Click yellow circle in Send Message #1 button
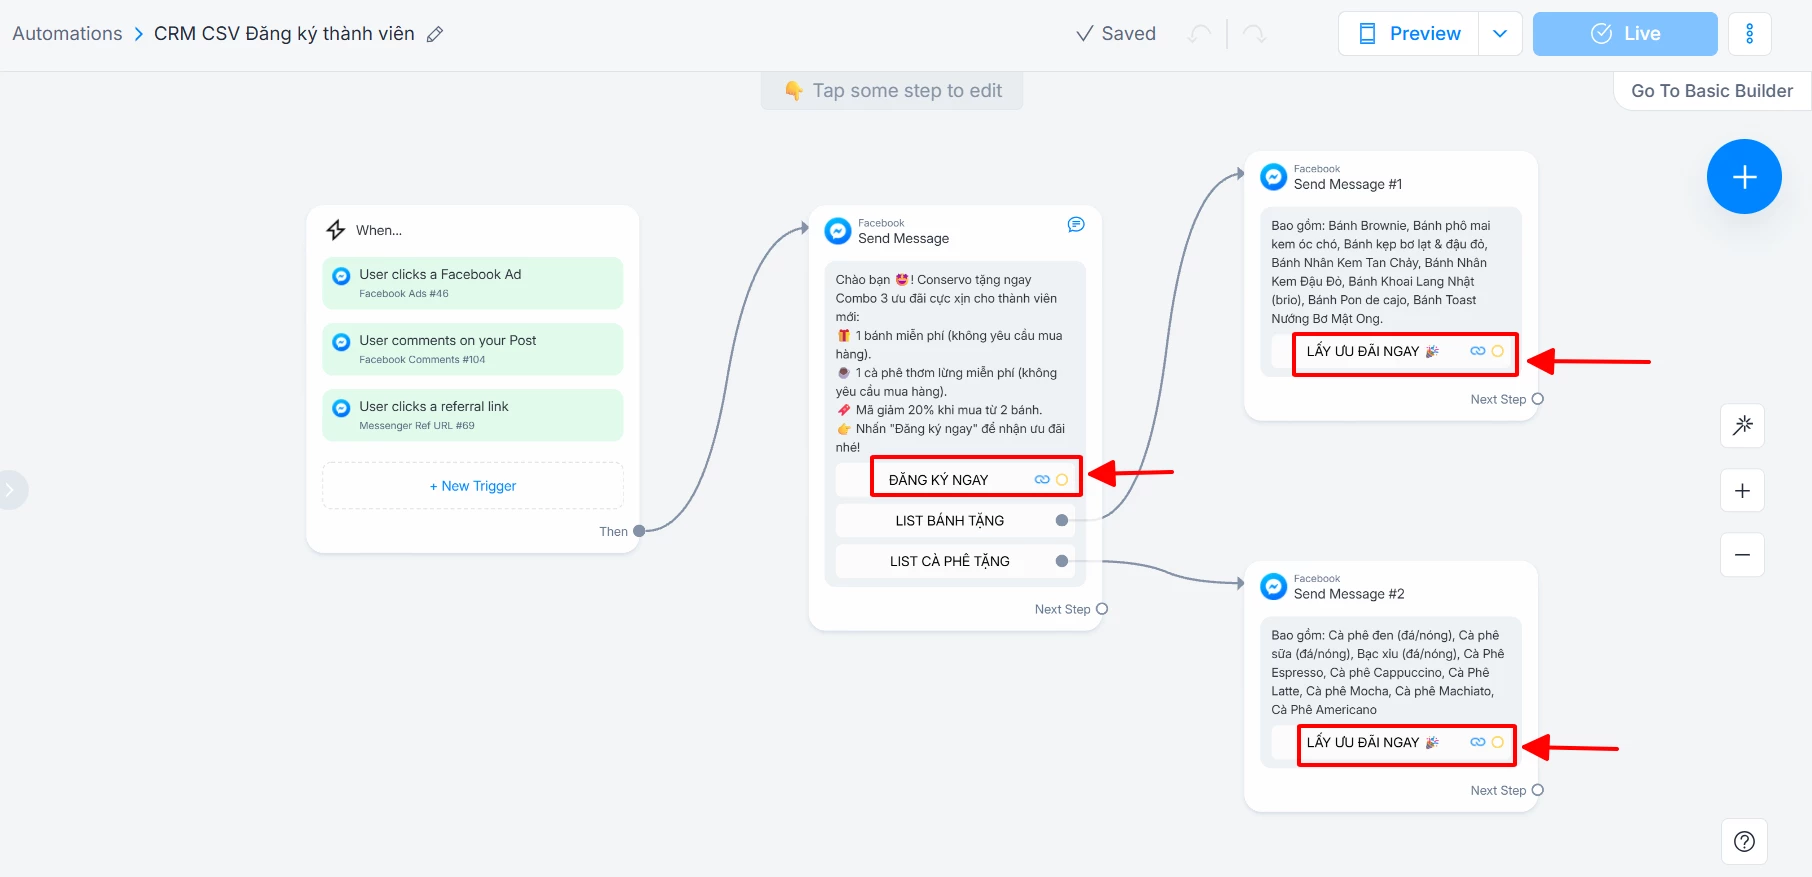Viewport: 1812px width, 877px height. (1497, 351)
